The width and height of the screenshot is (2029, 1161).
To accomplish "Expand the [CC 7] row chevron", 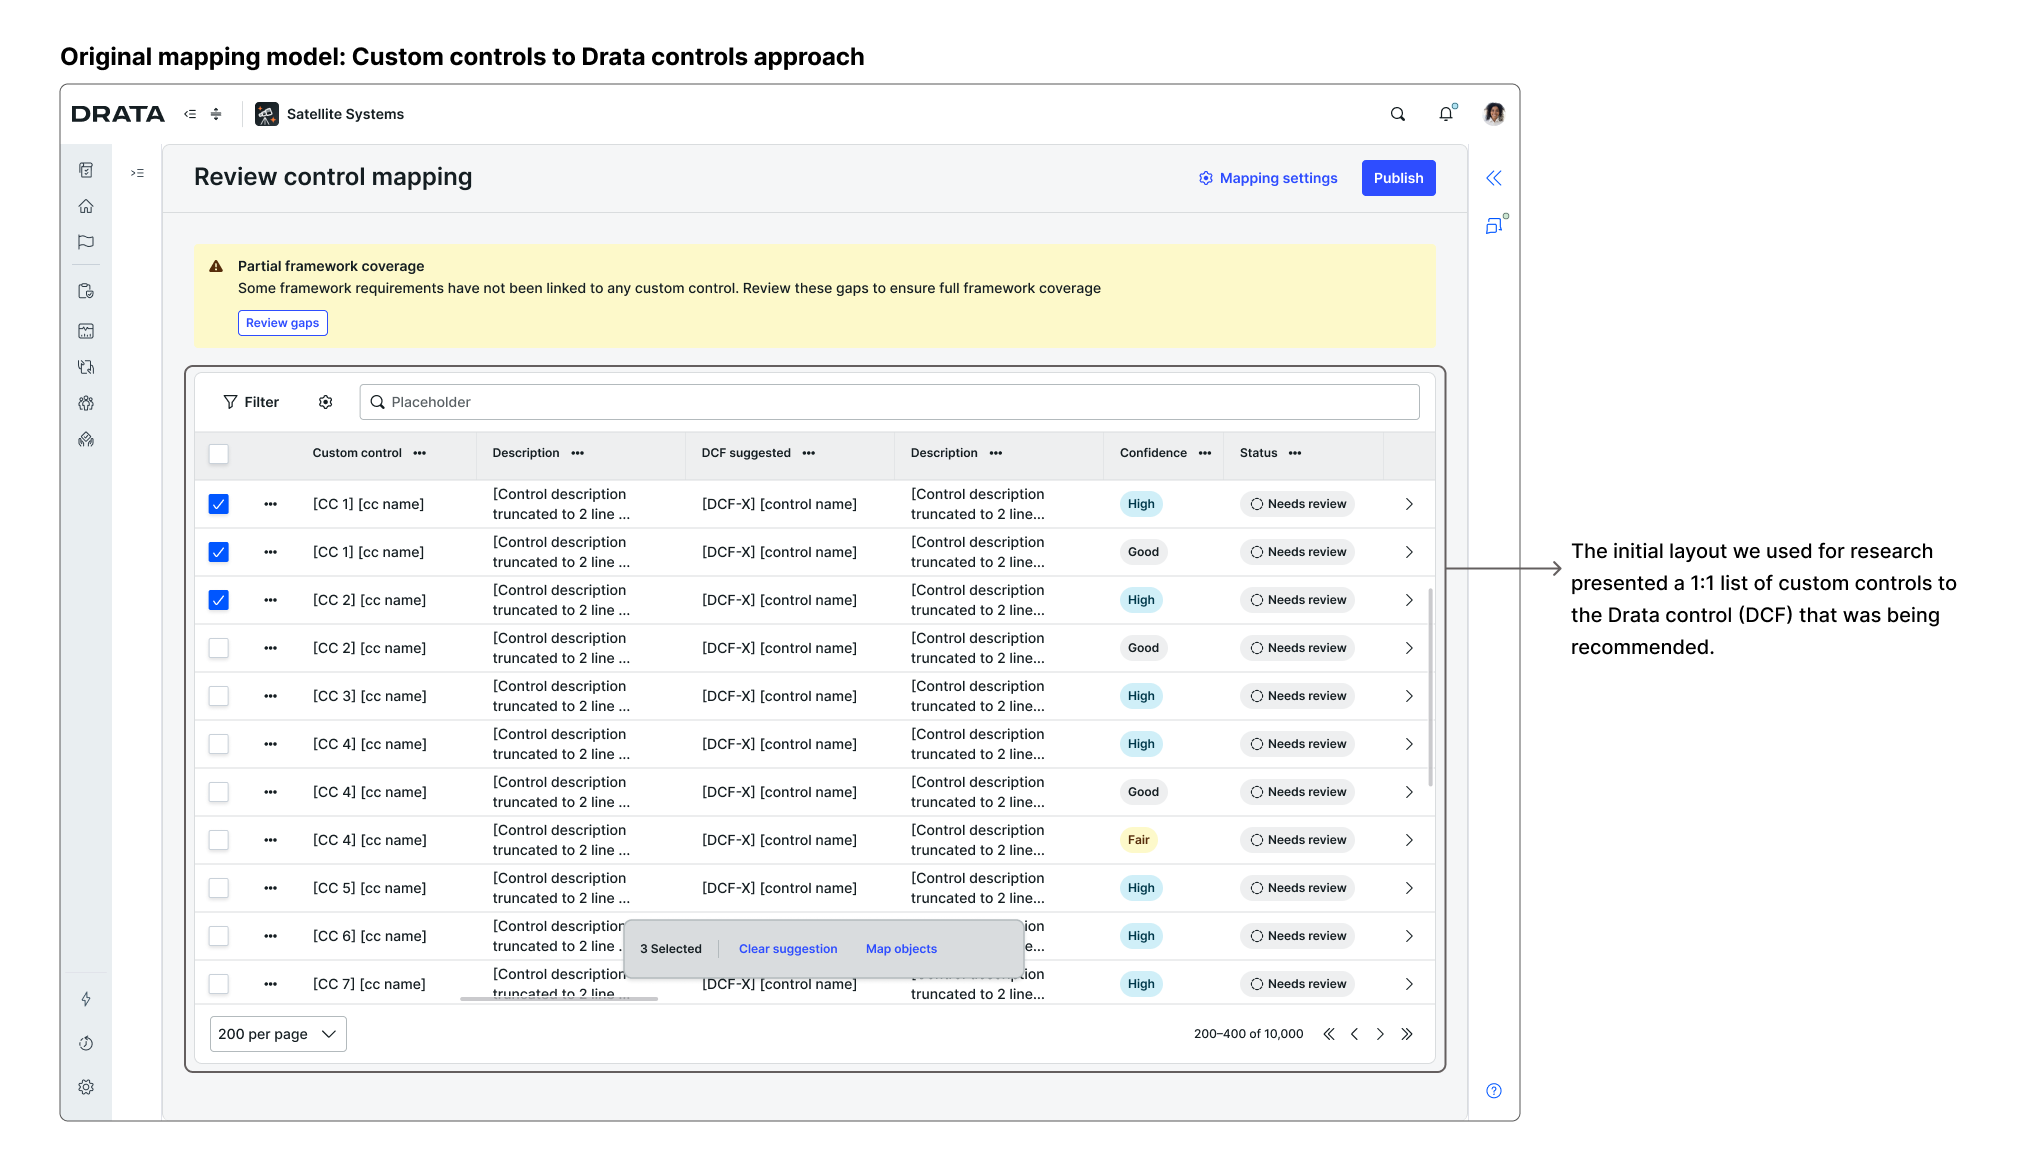I will 1409,984.
